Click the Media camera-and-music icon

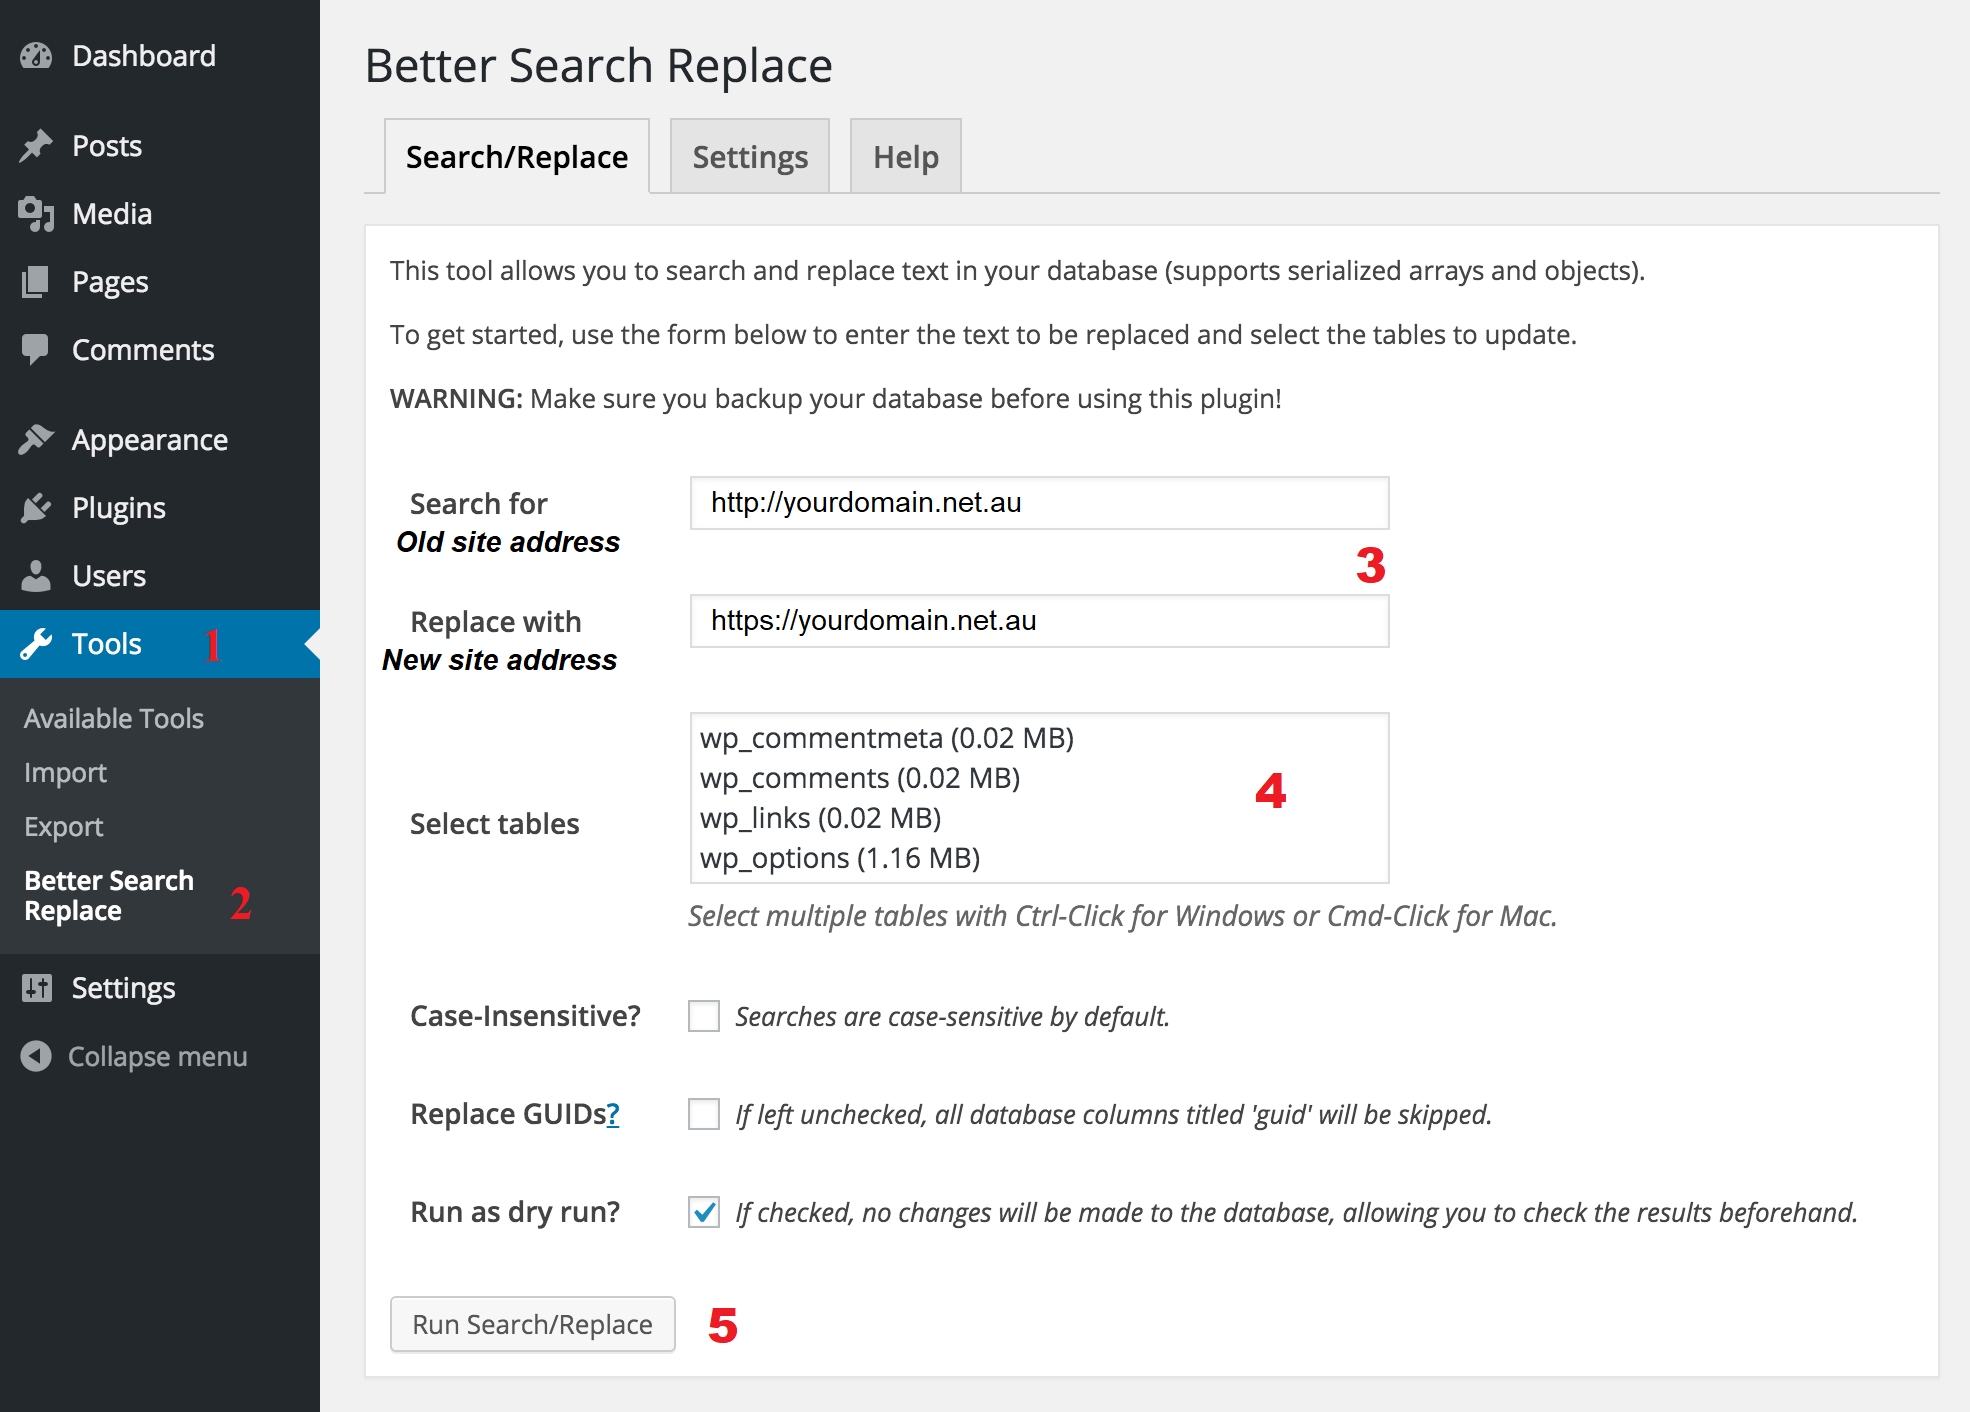36,214
